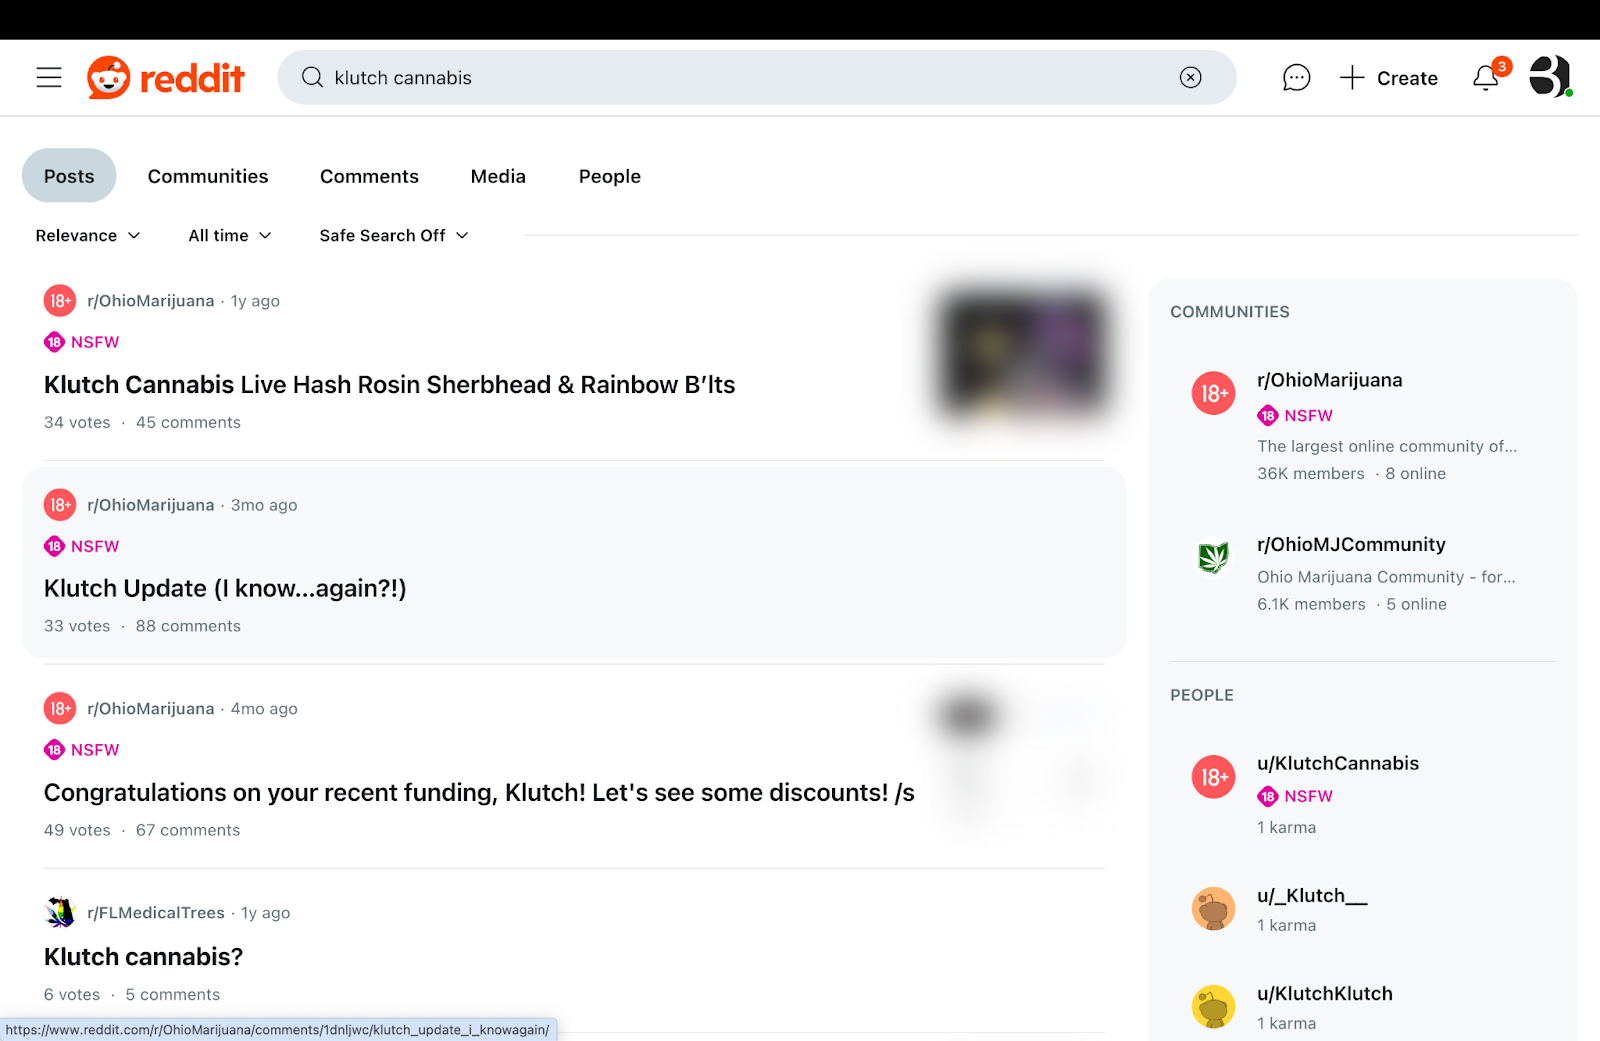1600x1041 pixels.
Task: Click the blurred thumbnail of the Live Hash Rosin post
Action: pyautogui.click(x=1024, y=352)
